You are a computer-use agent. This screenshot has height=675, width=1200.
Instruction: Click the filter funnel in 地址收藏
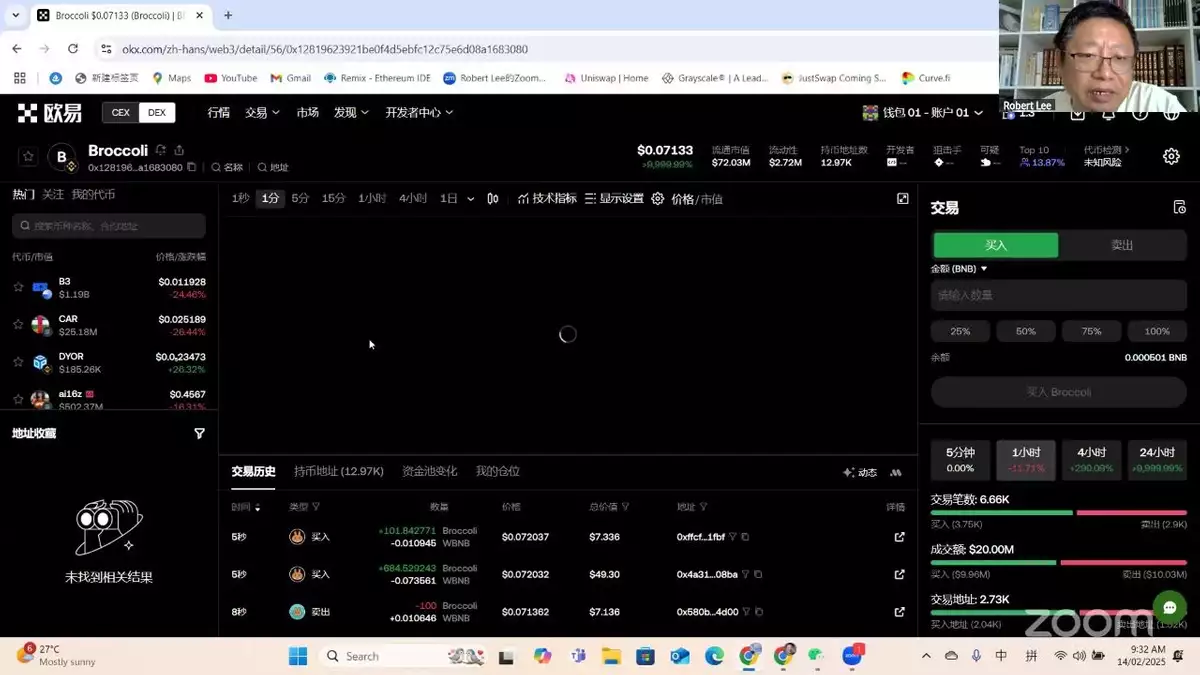coord(199,433)
